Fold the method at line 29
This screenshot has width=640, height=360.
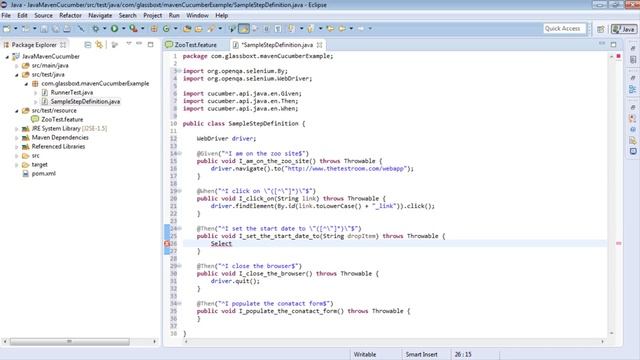179,266
